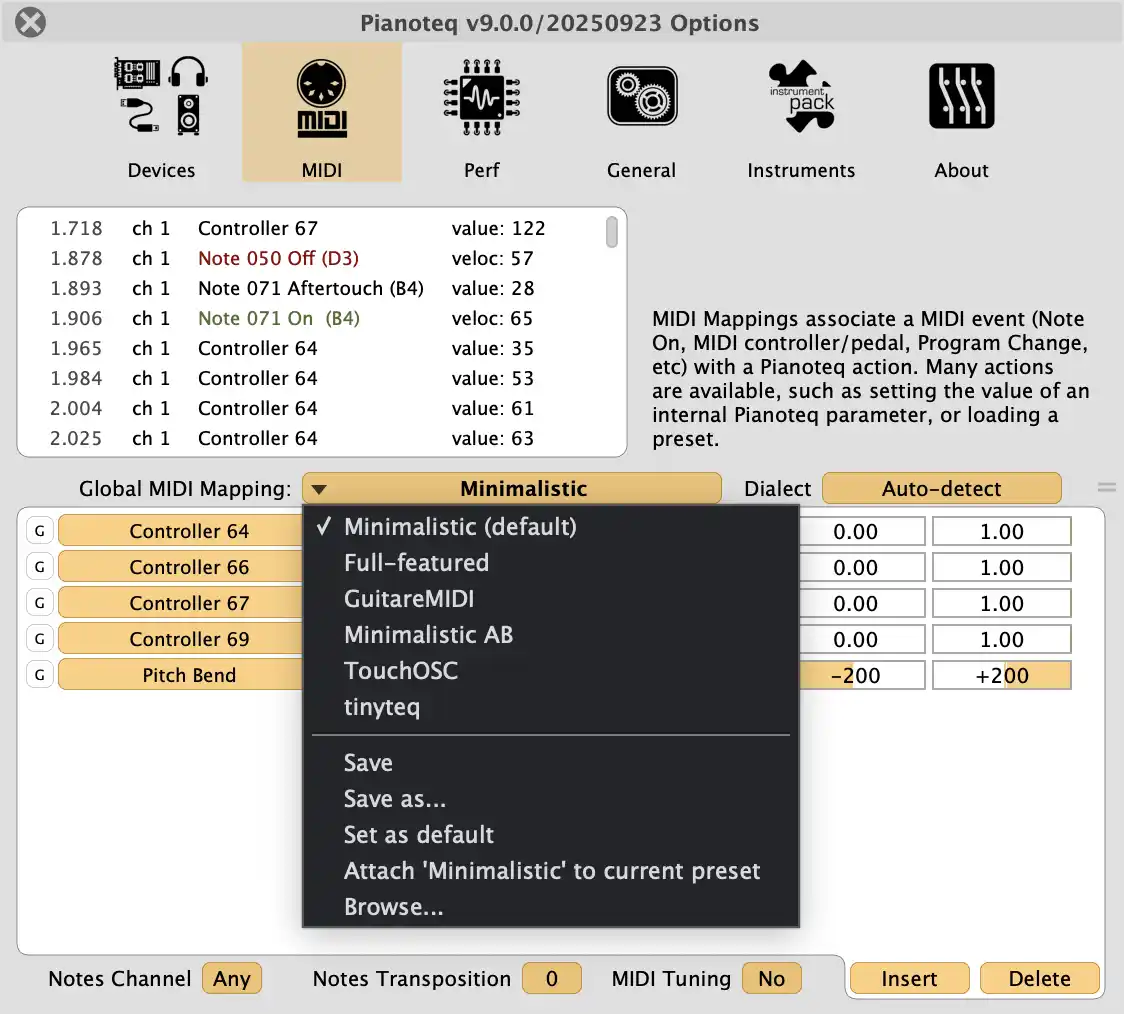The width and height of the screenshot is (1124, 1014).
Task: Click the Delete button
Action: tap(1039, 979)
